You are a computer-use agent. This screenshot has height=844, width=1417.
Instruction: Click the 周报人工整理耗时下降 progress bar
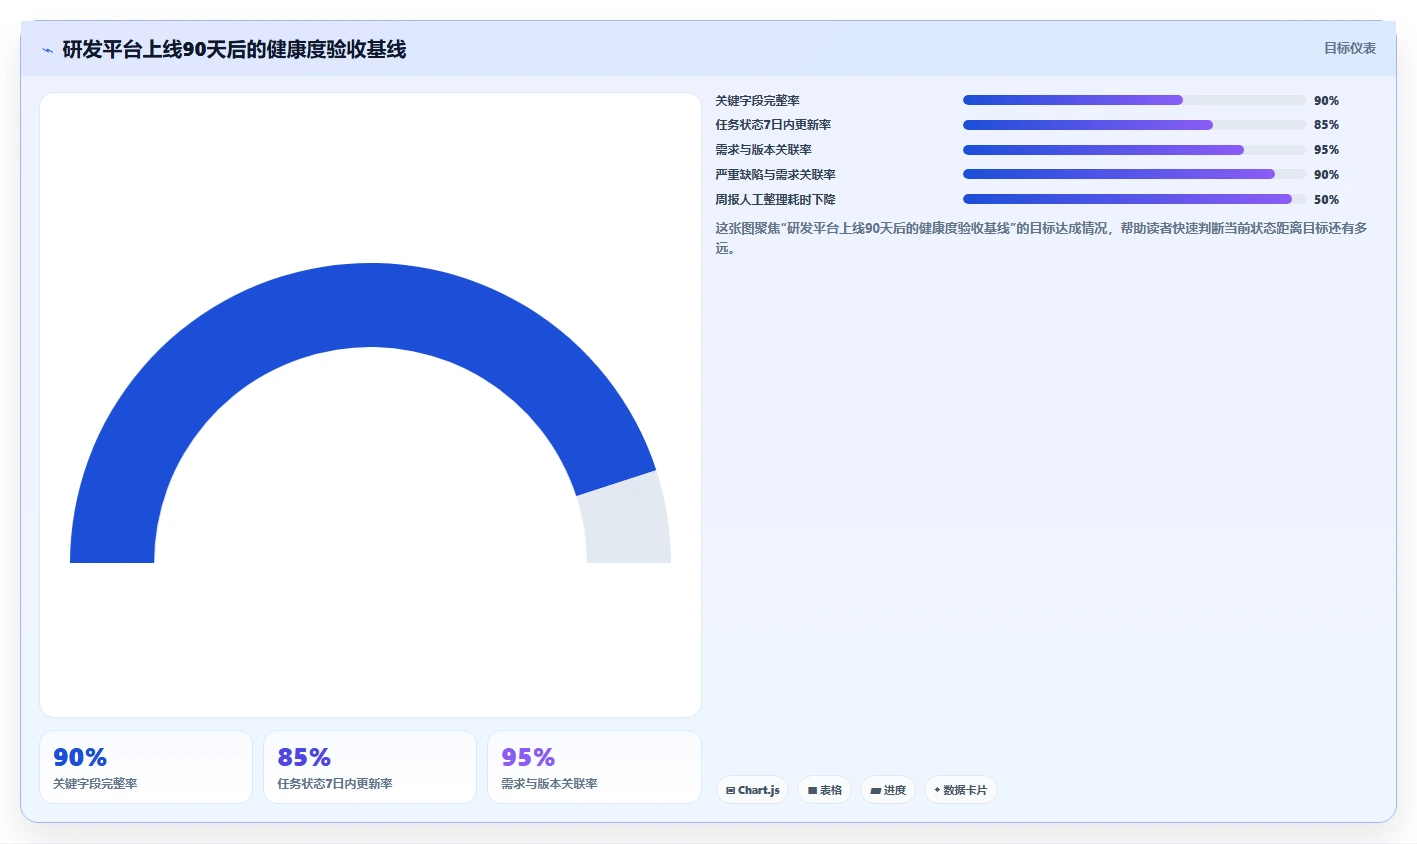pos(1134,199)
